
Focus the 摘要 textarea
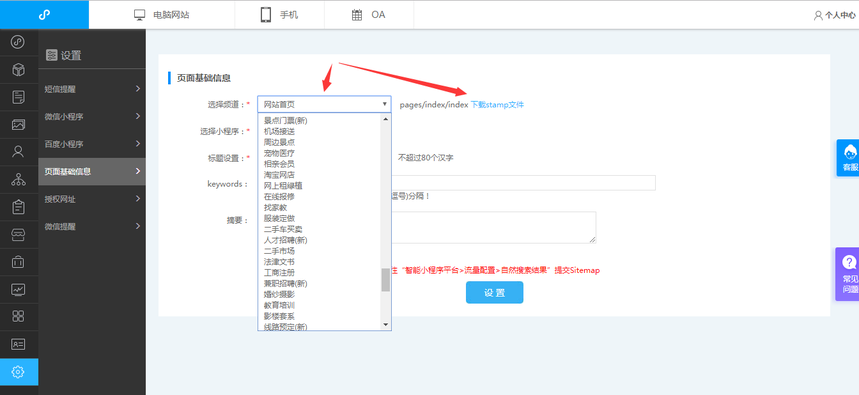point(493,227)
